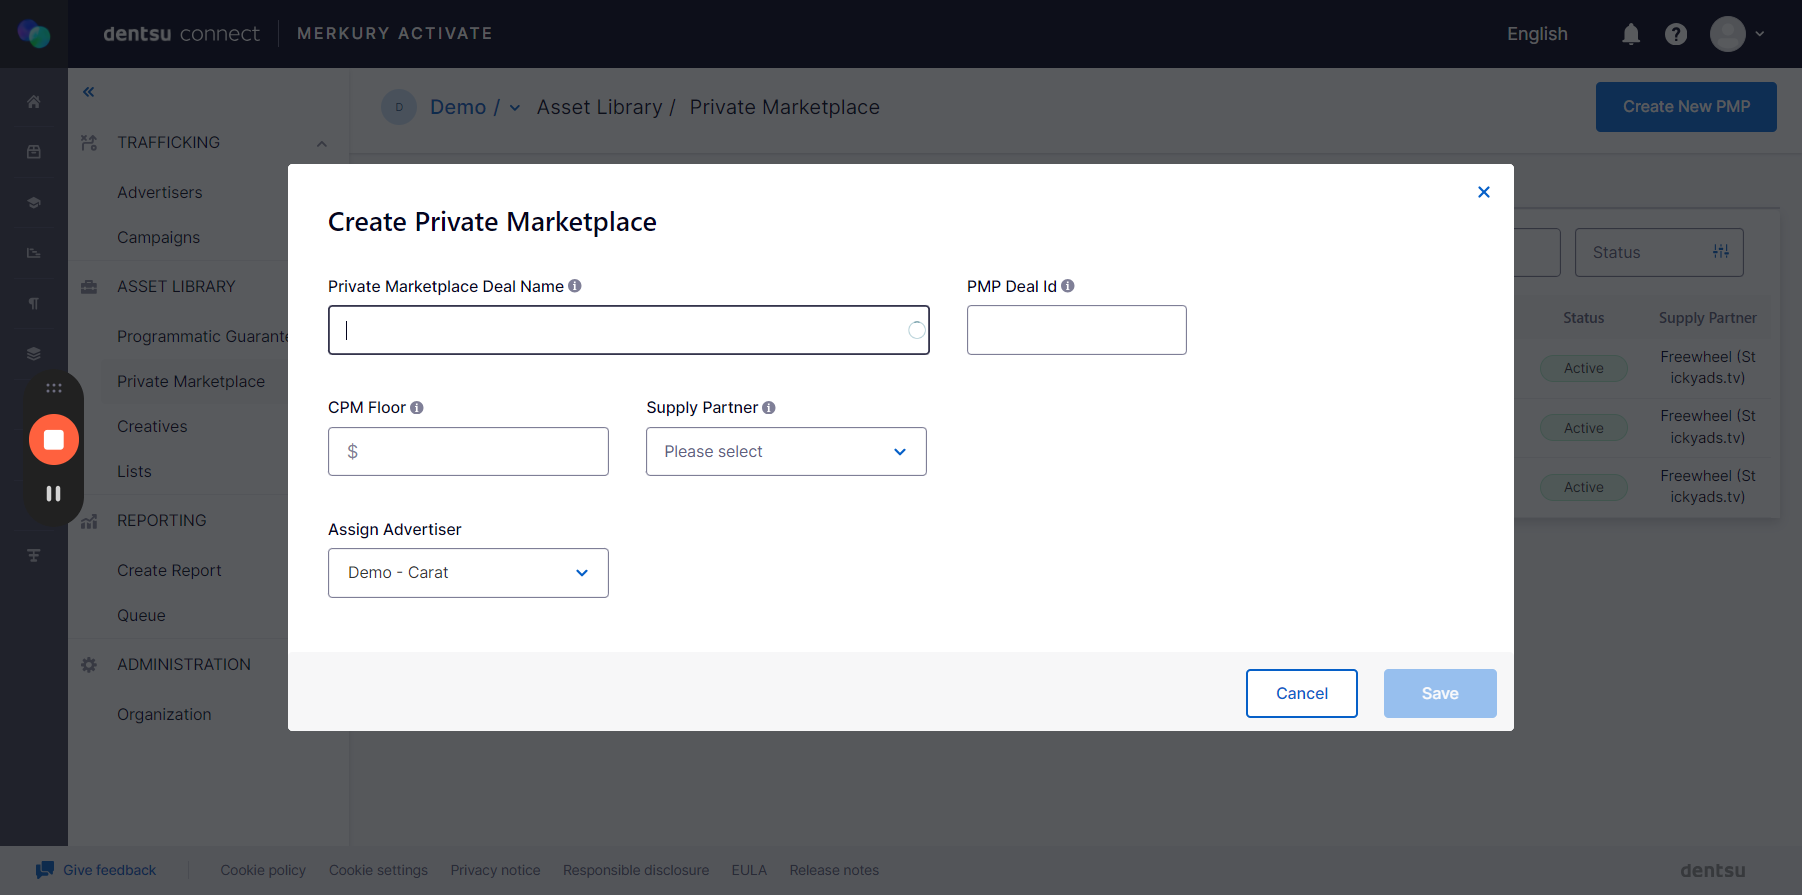Click into the PMP Deal Id field
Image resolution: width=1802 pixels, height=895 pixels.
[1076, 330]
